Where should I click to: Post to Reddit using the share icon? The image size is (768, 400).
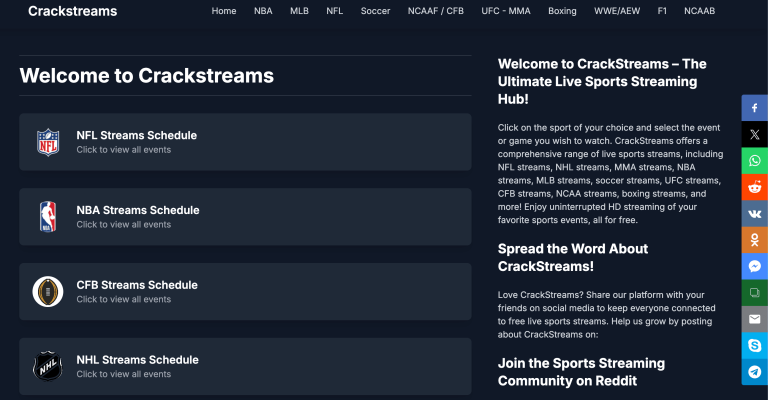pyautogui.click(x=754, y=187)
